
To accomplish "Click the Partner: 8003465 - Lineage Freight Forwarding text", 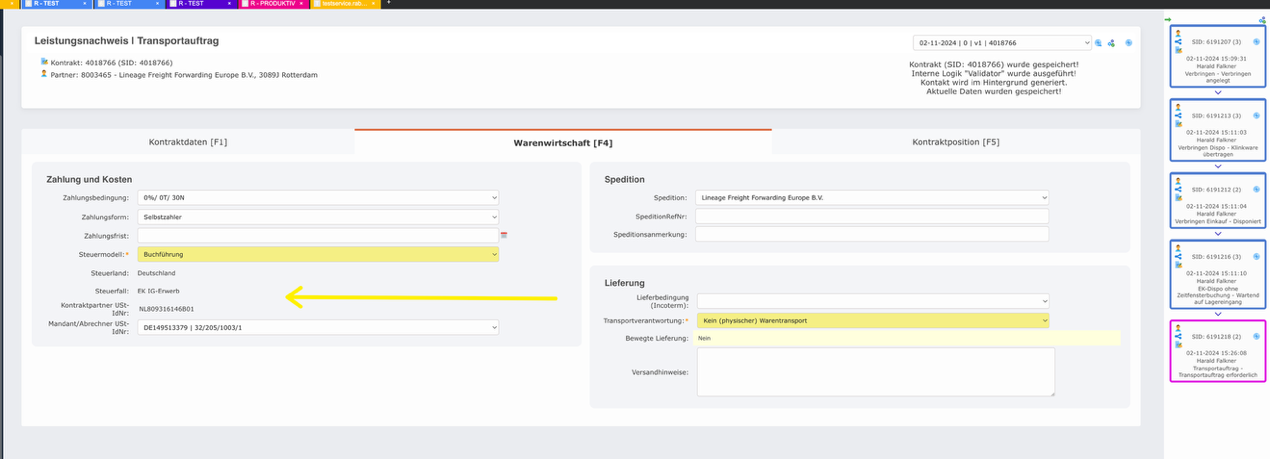I will coord(185,74).
